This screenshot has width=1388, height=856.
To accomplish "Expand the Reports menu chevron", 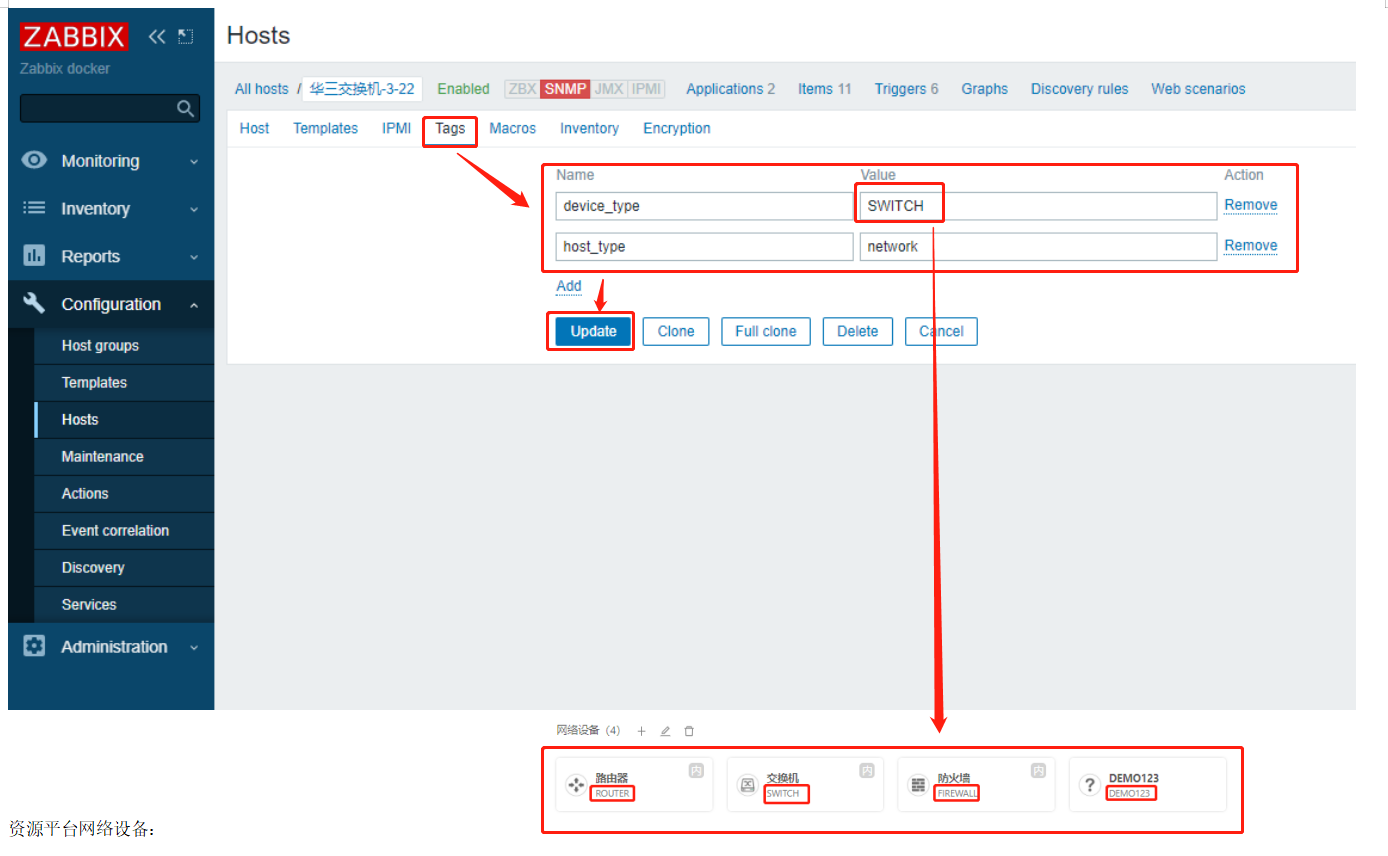I will 194,257.
